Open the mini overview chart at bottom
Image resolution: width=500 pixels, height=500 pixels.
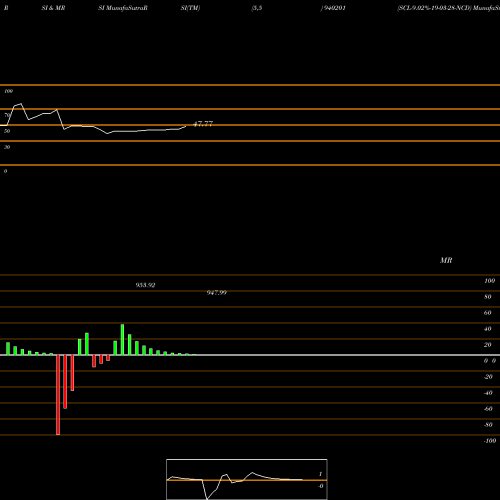tap(247, 479)
